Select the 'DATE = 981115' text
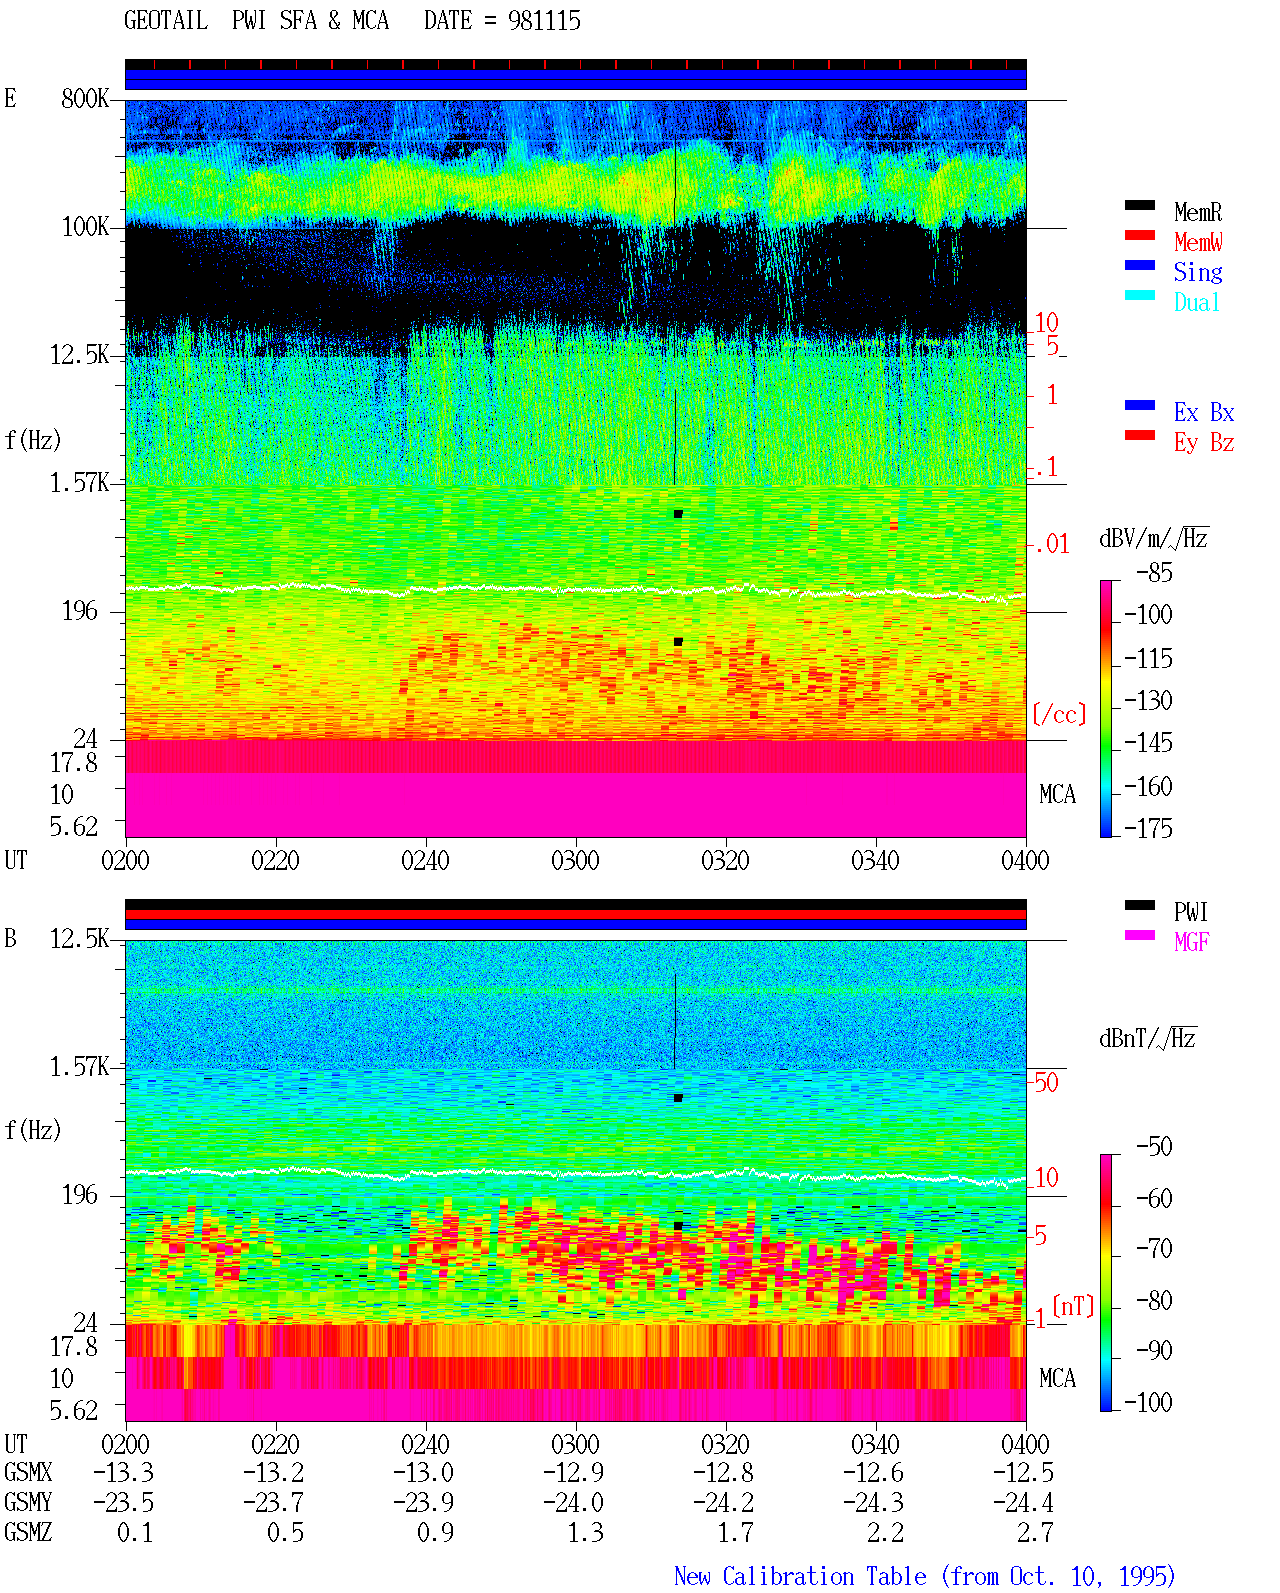This screenshot has height=1593, width=1280. point(502,21)
